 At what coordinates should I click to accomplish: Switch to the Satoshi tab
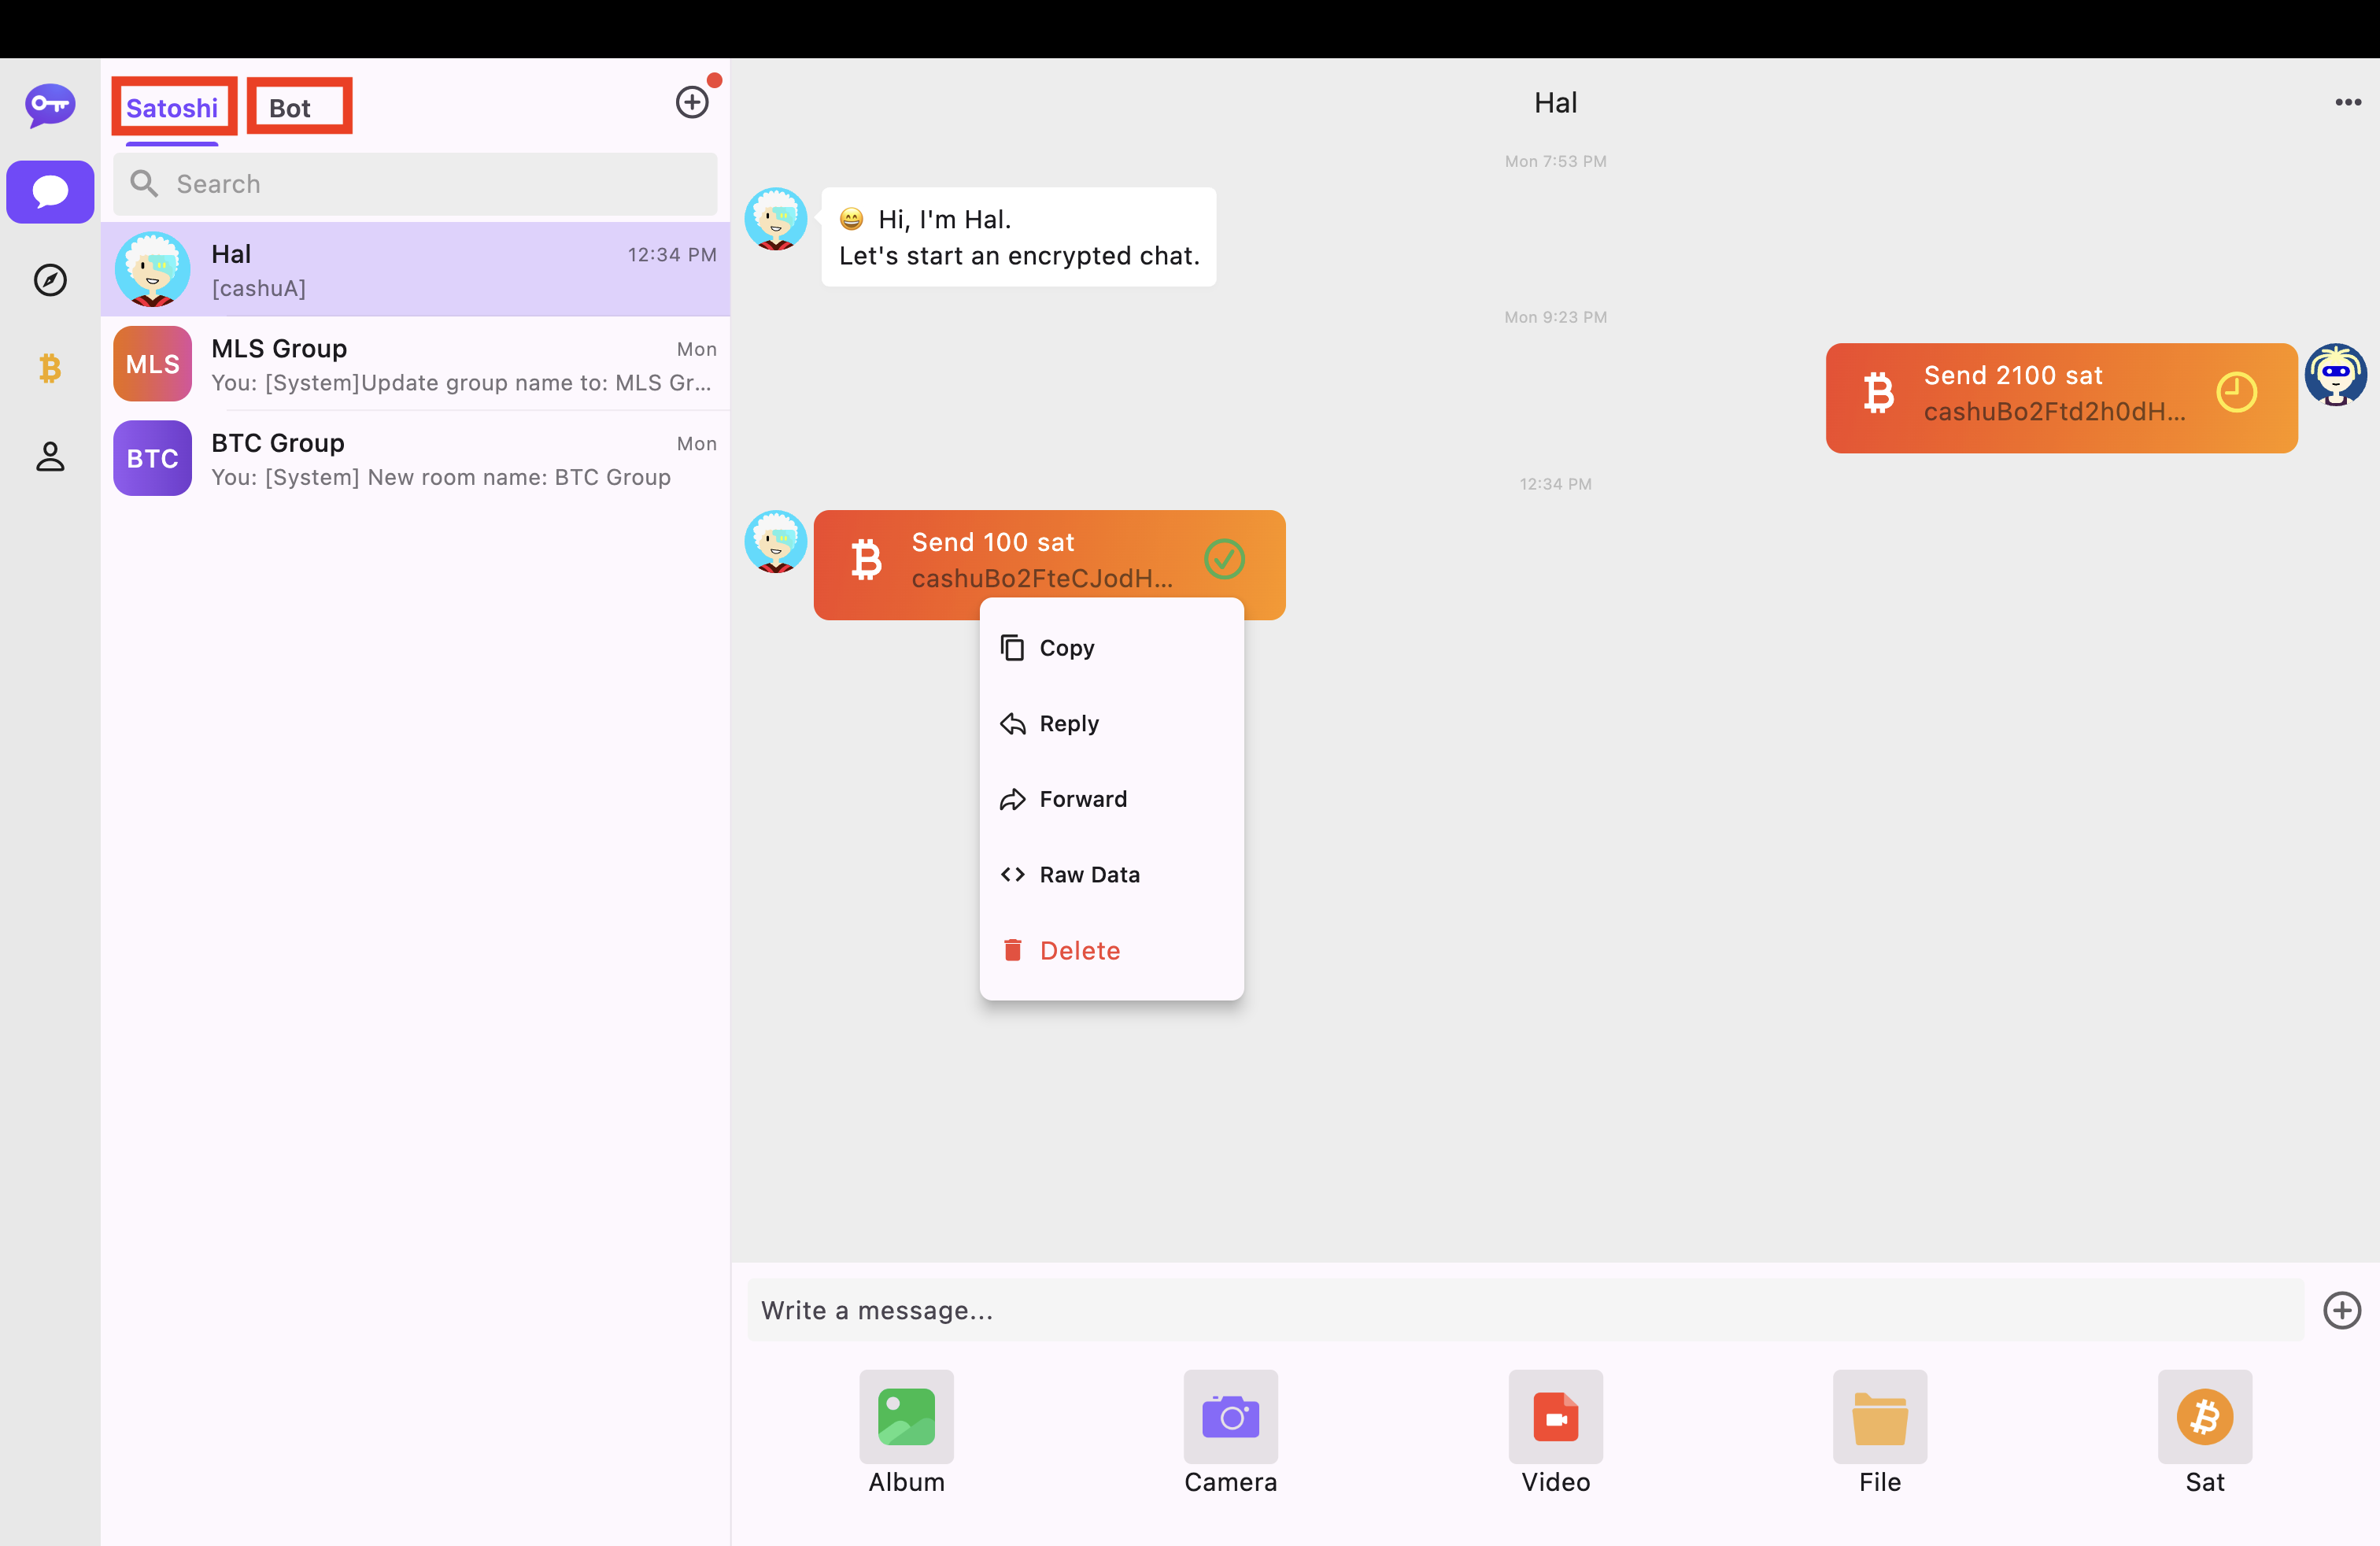tap(172, 108)
